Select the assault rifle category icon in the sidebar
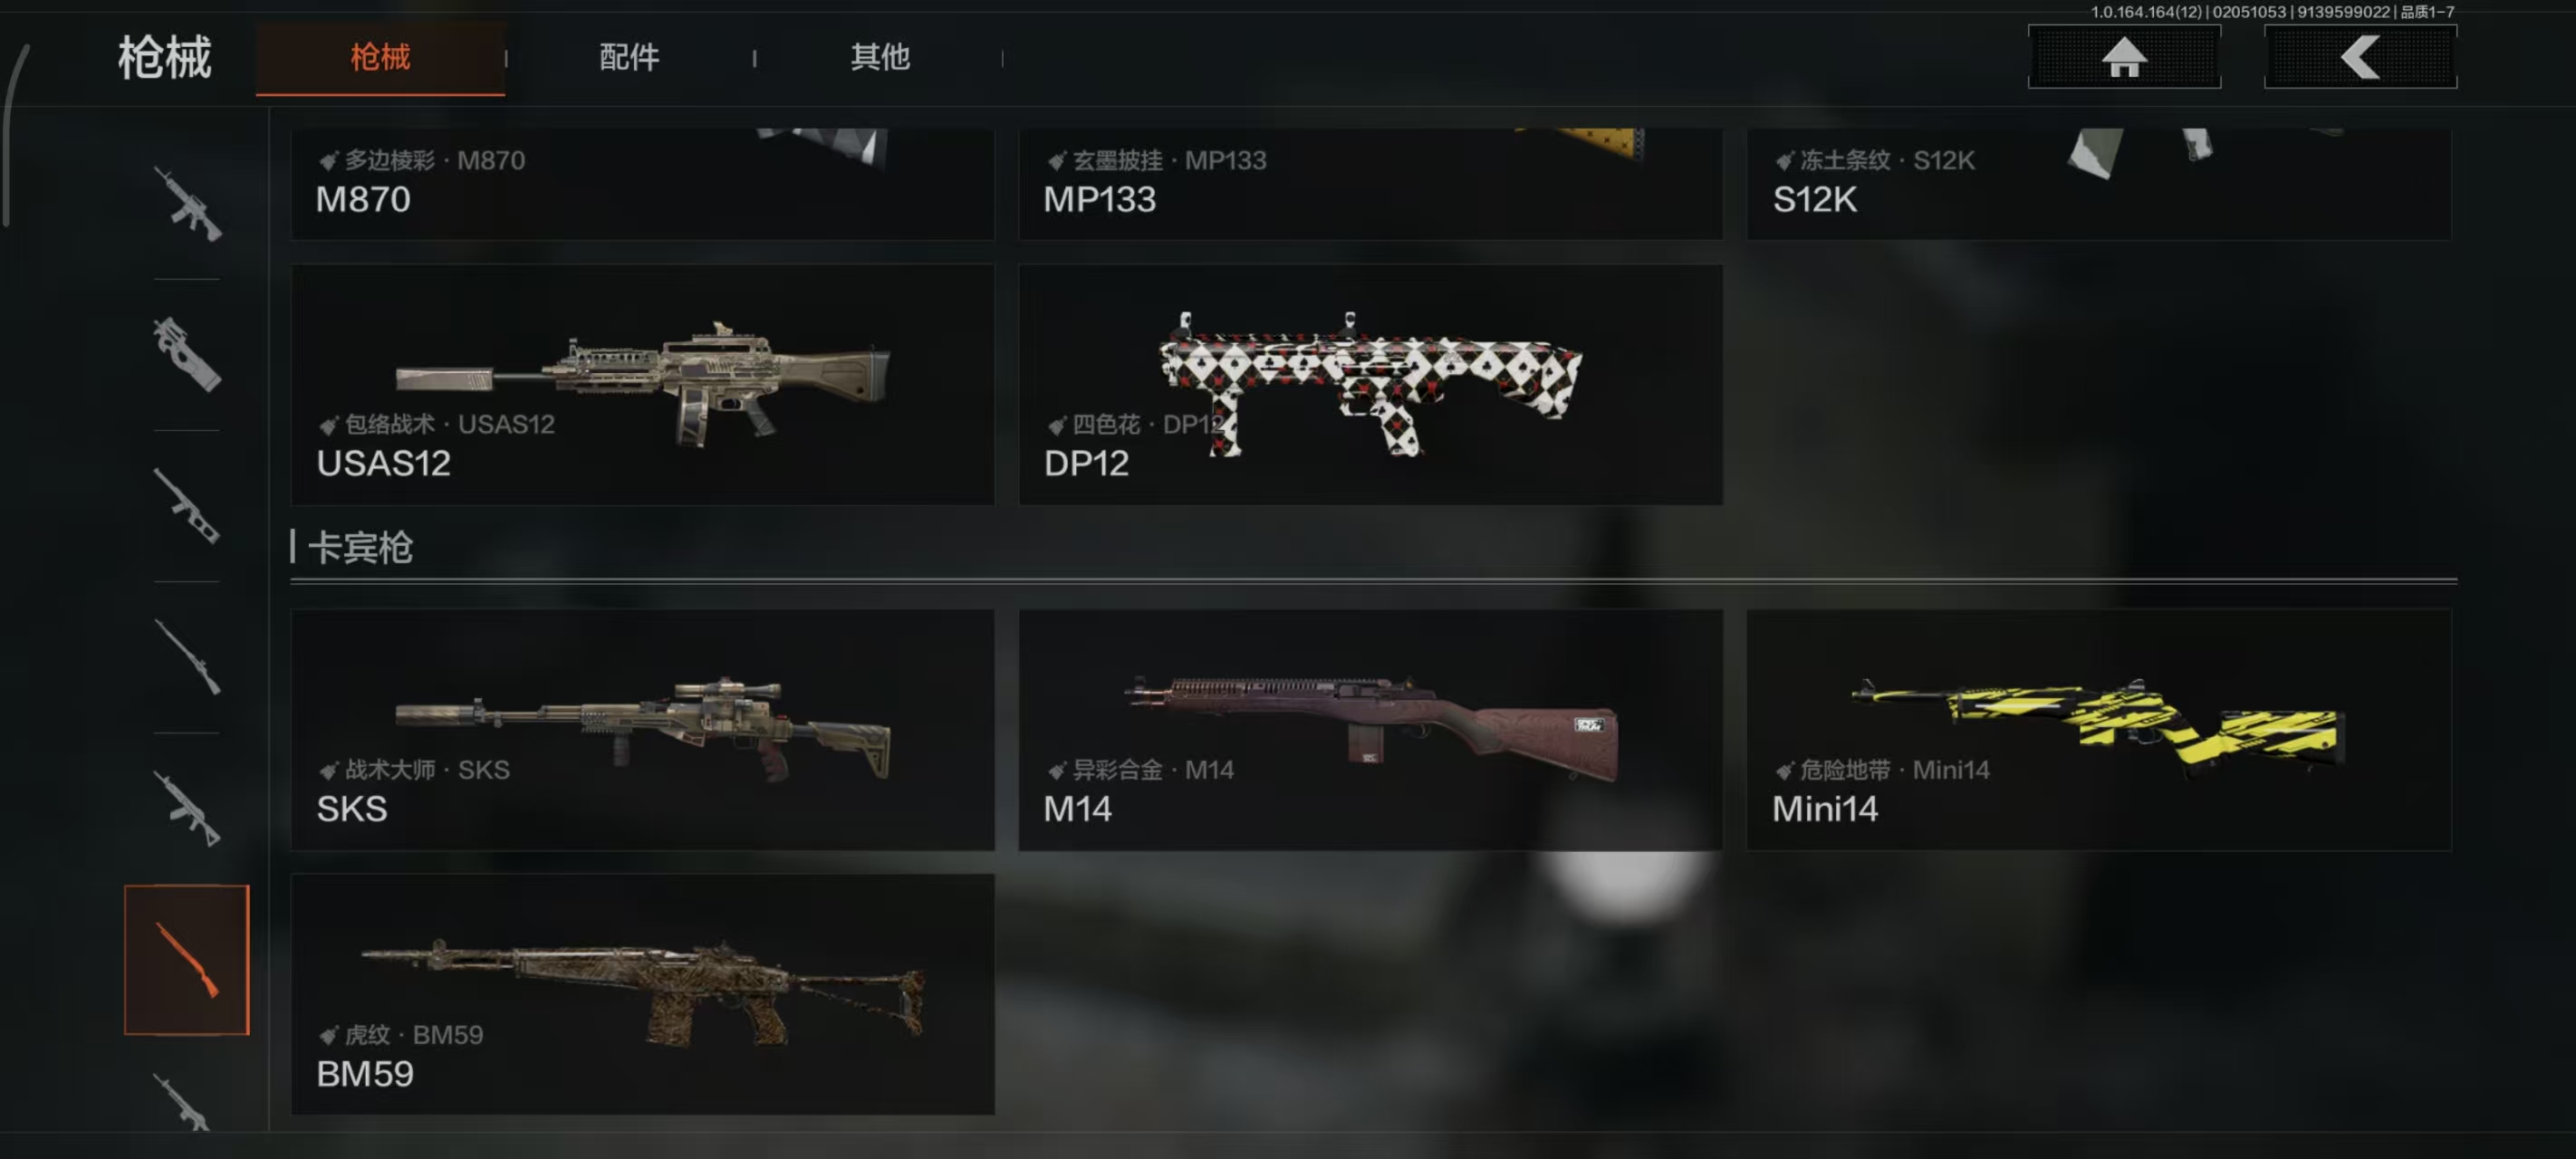2576x1159 pixels. [187, 204]
